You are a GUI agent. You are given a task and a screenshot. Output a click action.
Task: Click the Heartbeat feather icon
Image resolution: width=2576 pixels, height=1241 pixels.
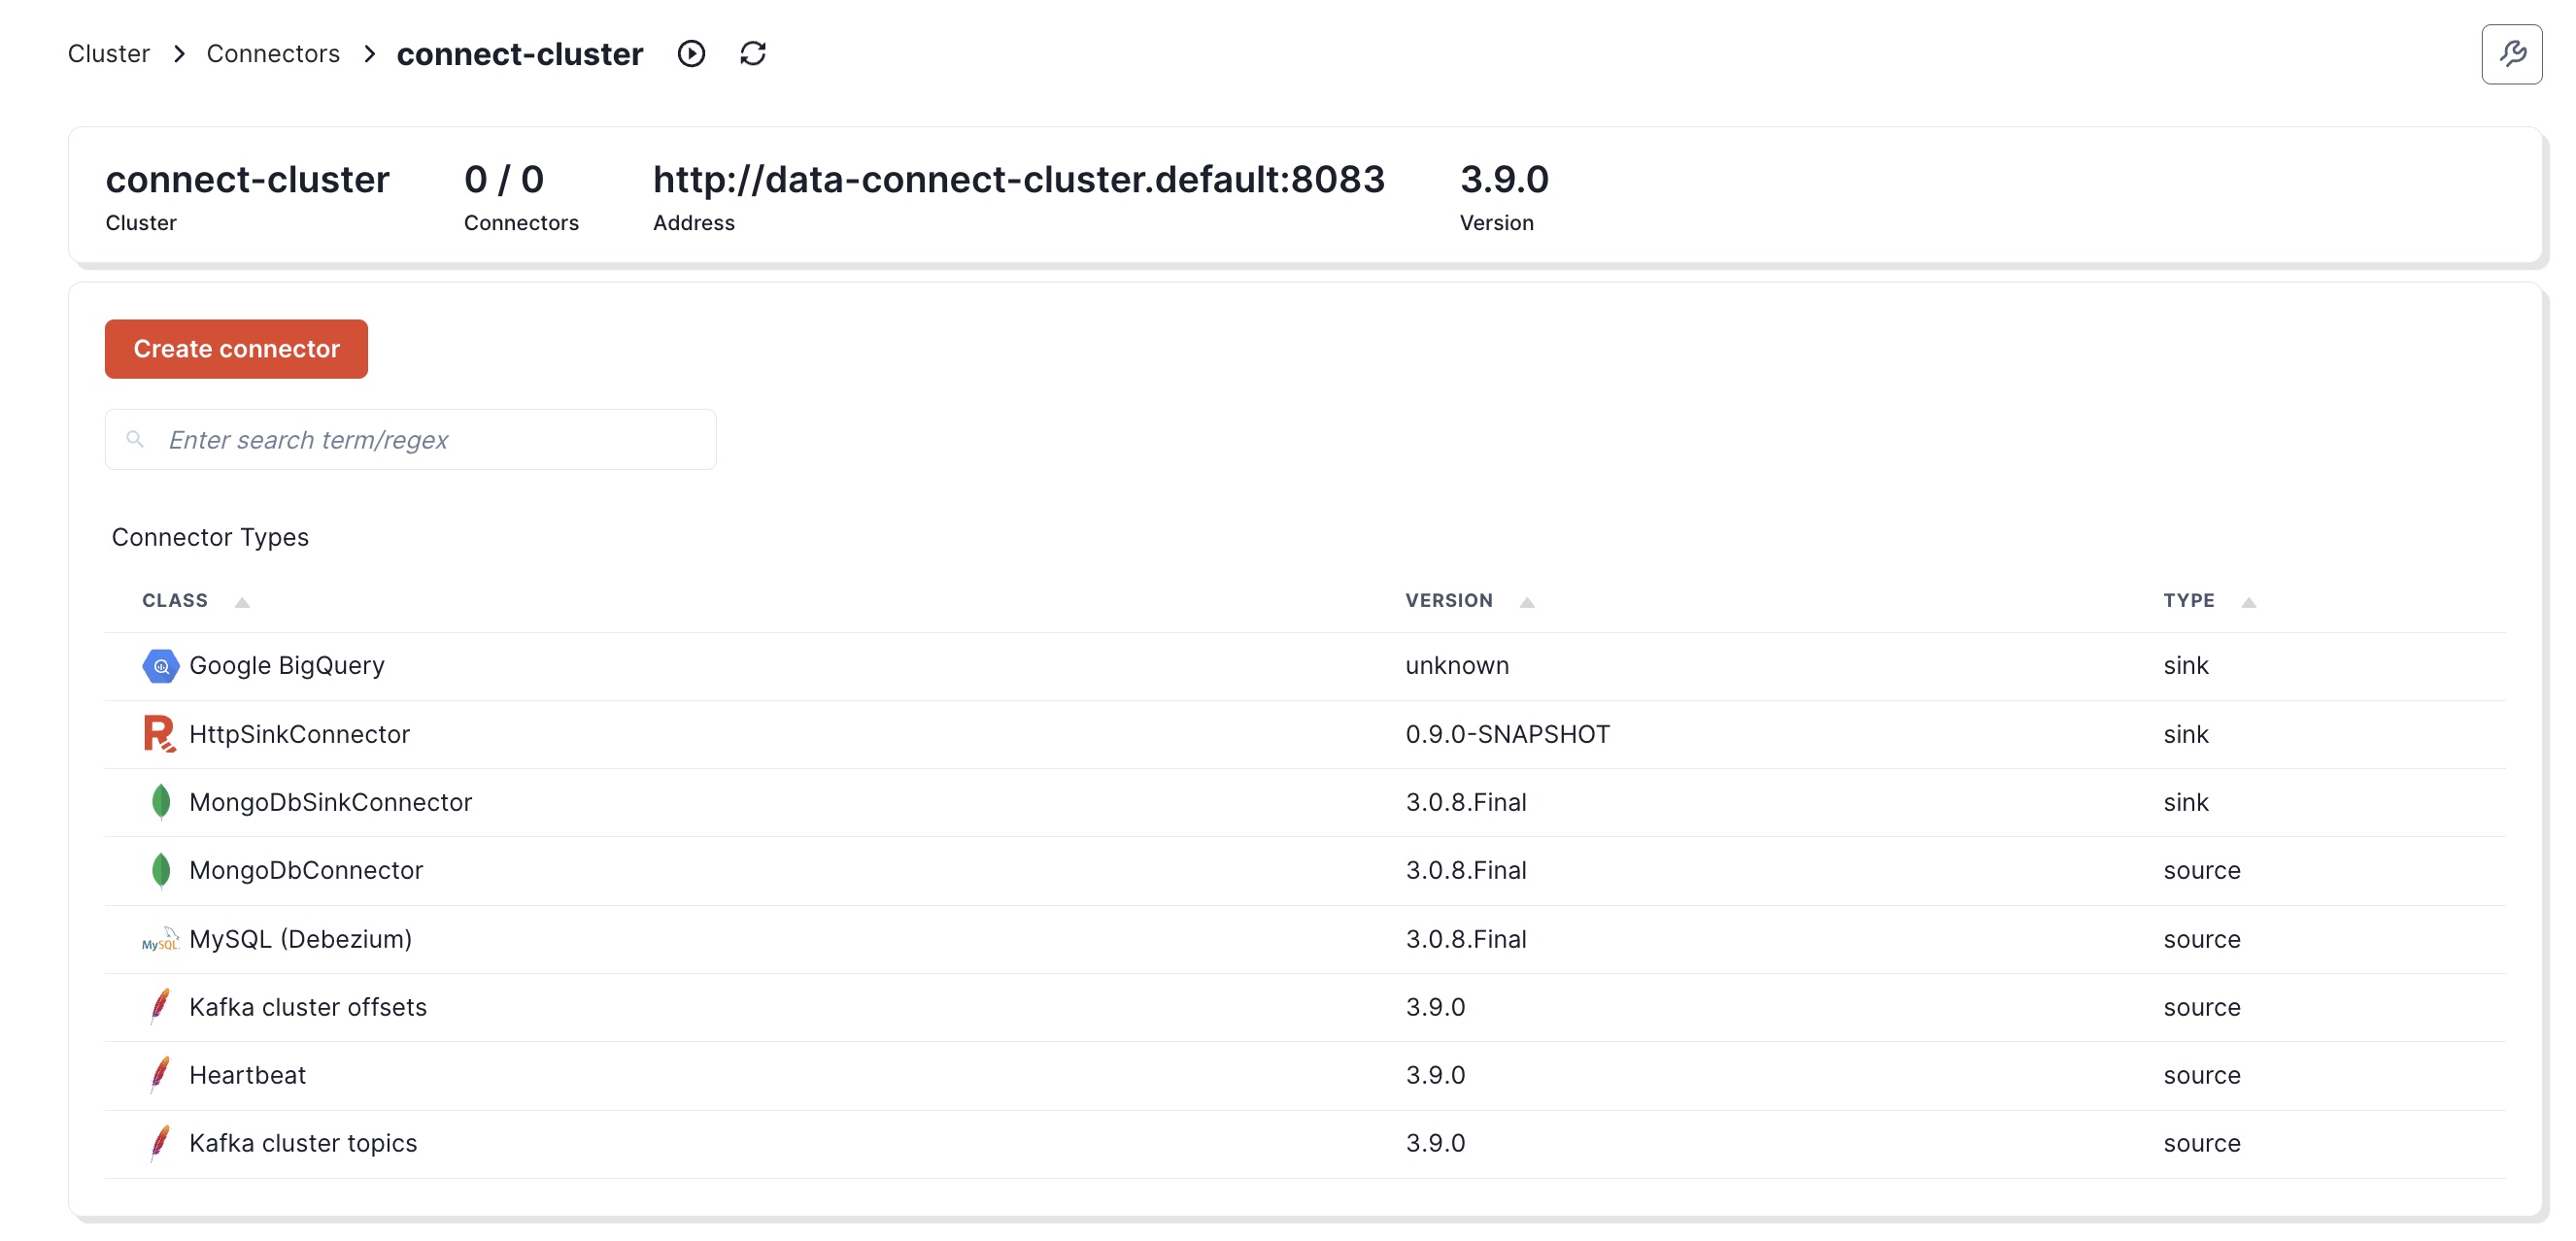160,1075
